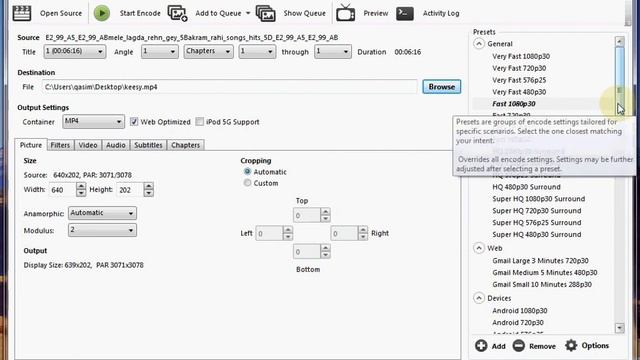Viewport: 640px width, 360px height.
Task: Click the Height value field
Action: point(130,190)
